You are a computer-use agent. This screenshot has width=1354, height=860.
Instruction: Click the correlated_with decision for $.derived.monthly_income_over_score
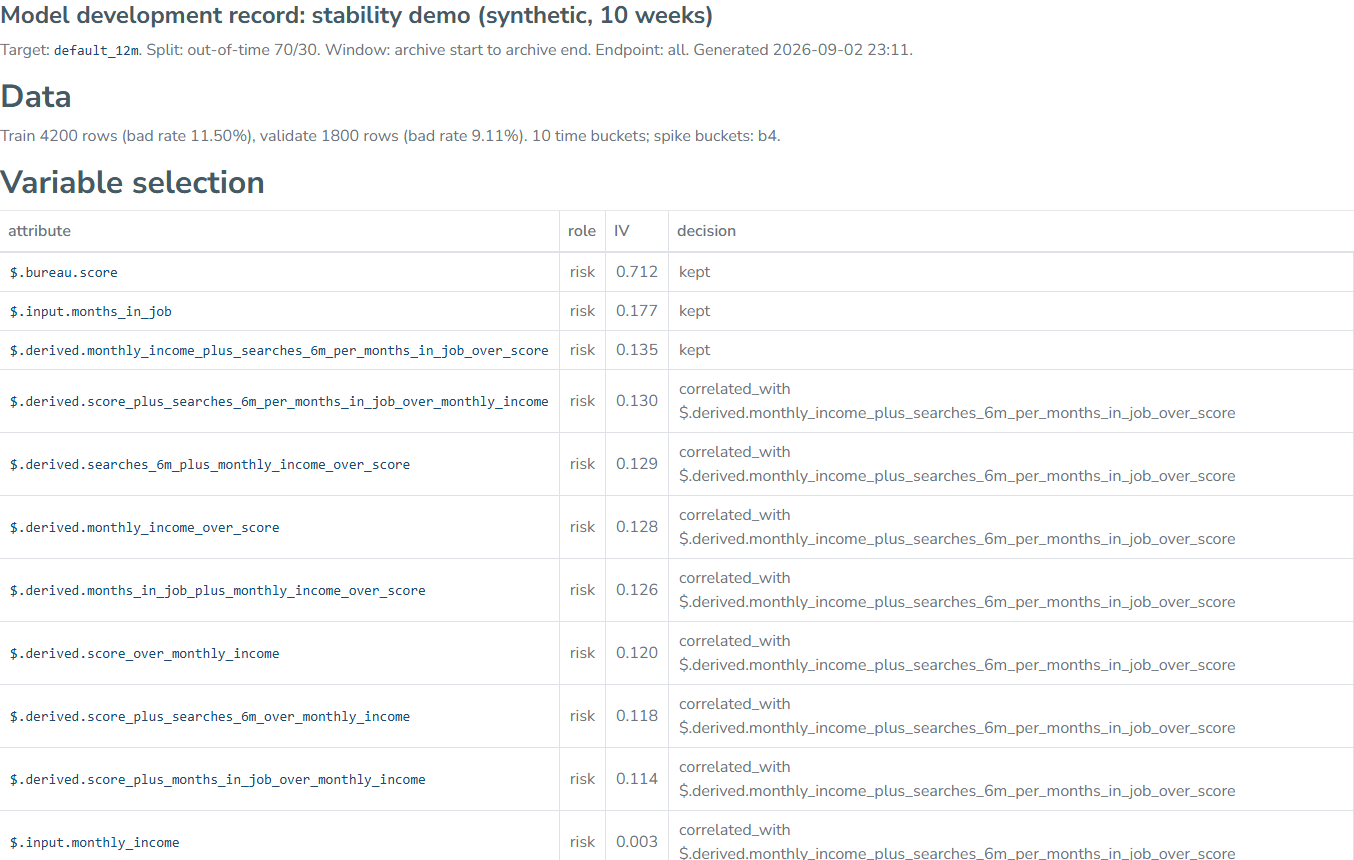coord(957,527)
